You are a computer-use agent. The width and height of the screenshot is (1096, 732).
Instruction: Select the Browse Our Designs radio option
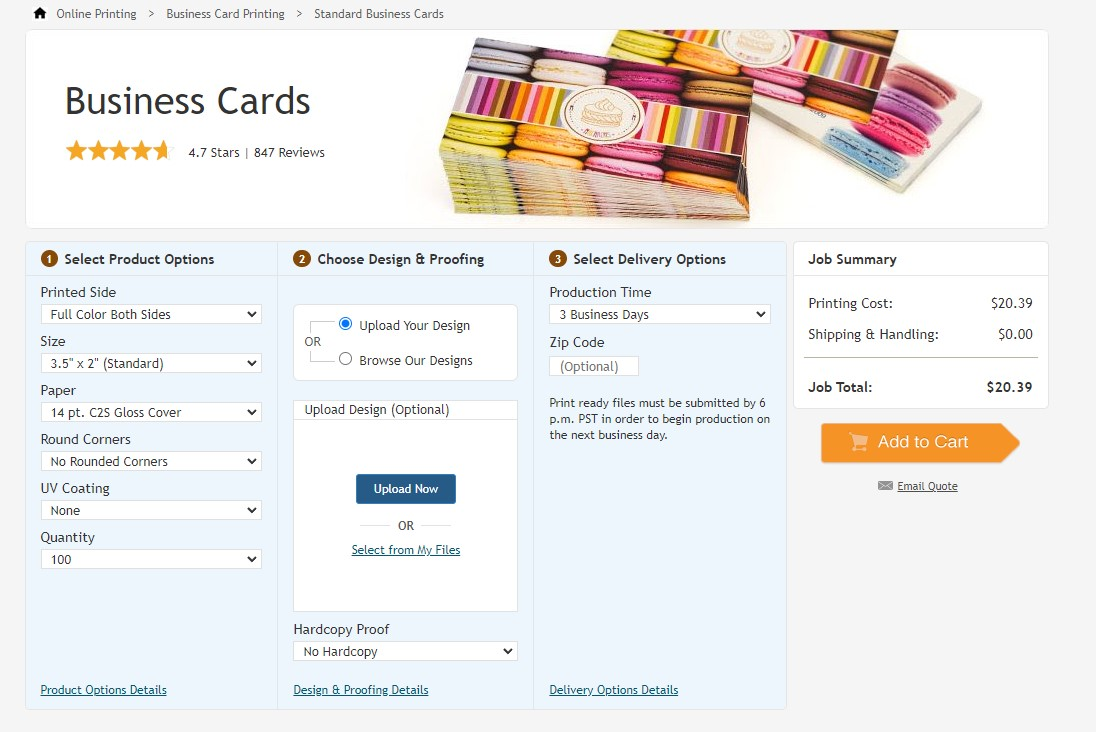pyautogui.click(x=345, y=359)
